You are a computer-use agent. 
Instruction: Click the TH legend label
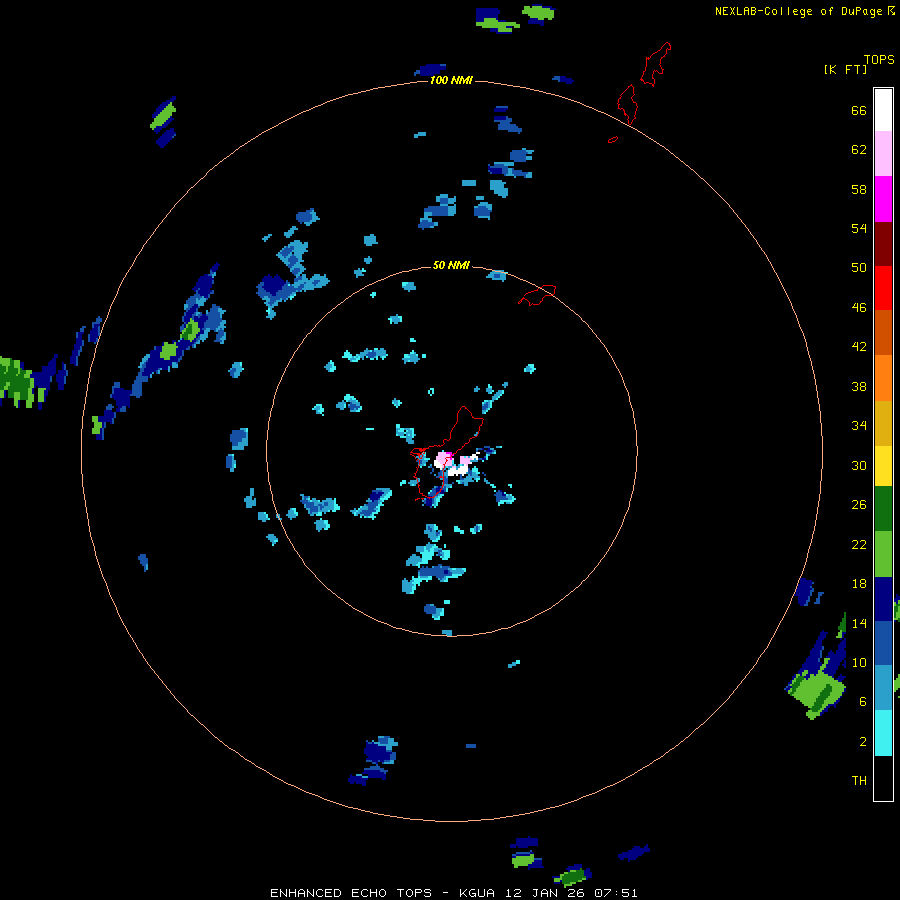[859, 781]
